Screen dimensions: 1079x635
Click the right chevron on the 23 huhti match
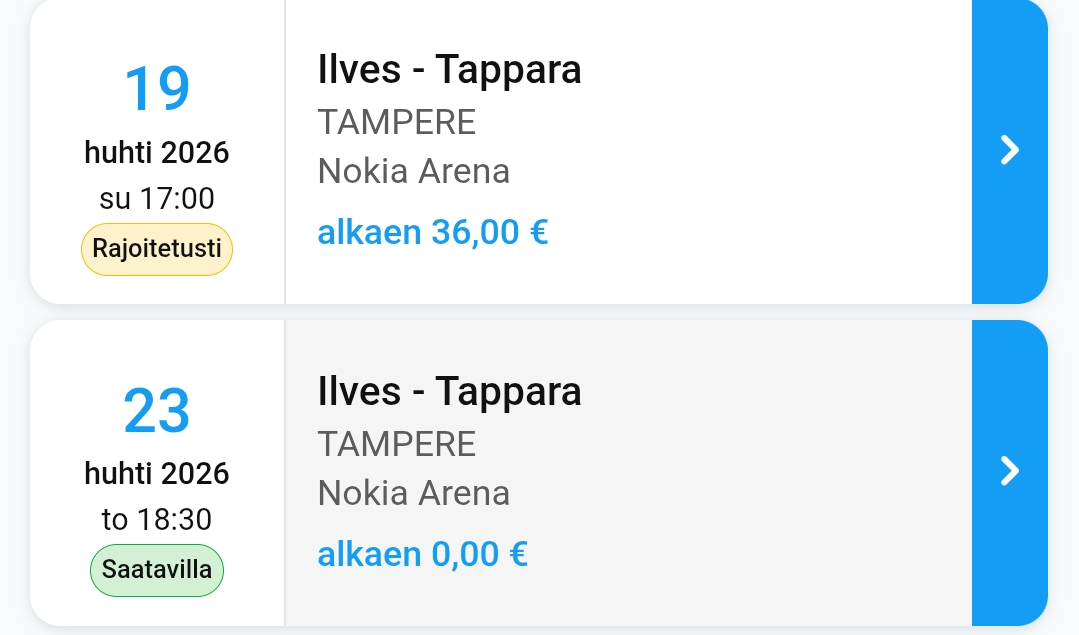point(1010,471)
